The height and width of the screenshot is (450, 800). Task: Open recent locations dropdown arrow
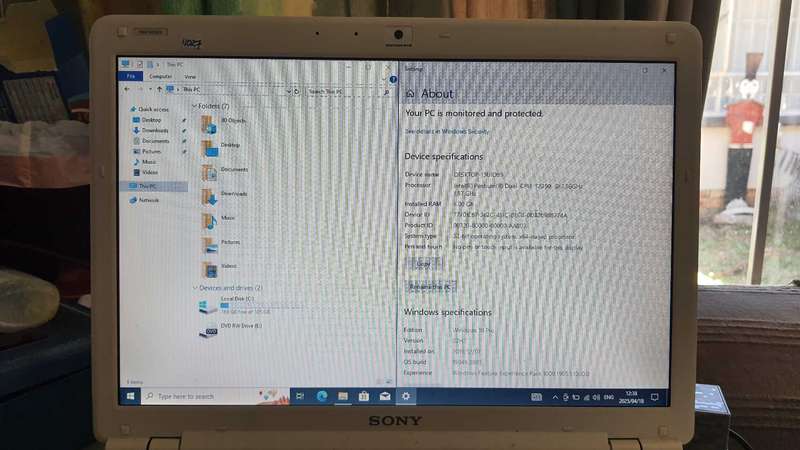click(149, 90)
